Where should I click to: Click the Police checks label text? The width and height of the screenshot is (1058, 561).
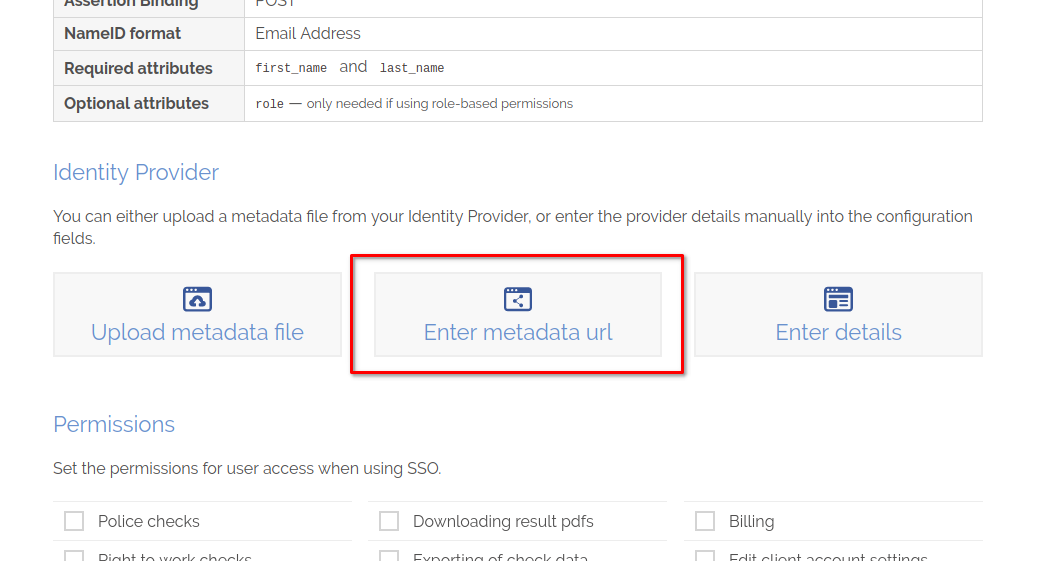149,521
